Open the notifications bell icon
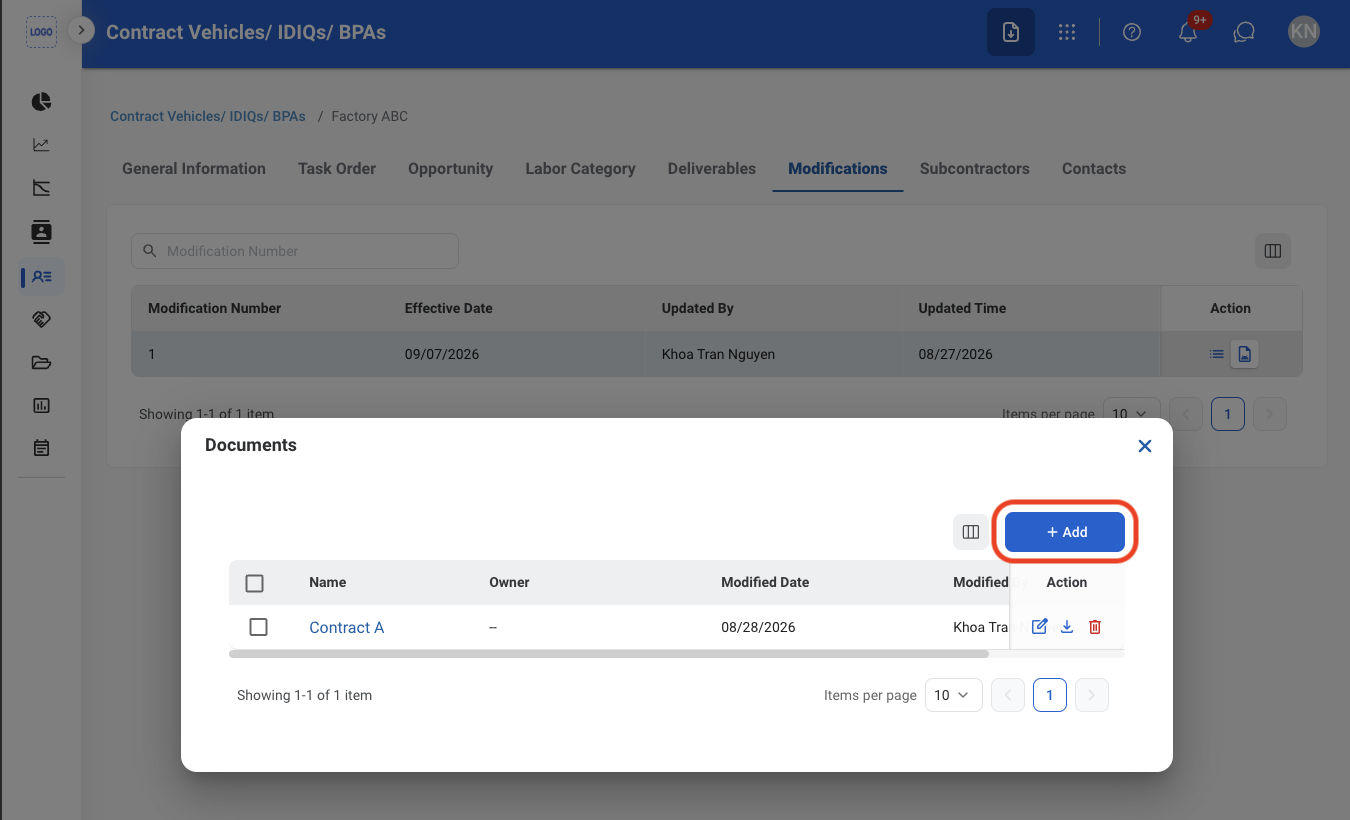This screenshot has width=1350, height=820. 1188,32
